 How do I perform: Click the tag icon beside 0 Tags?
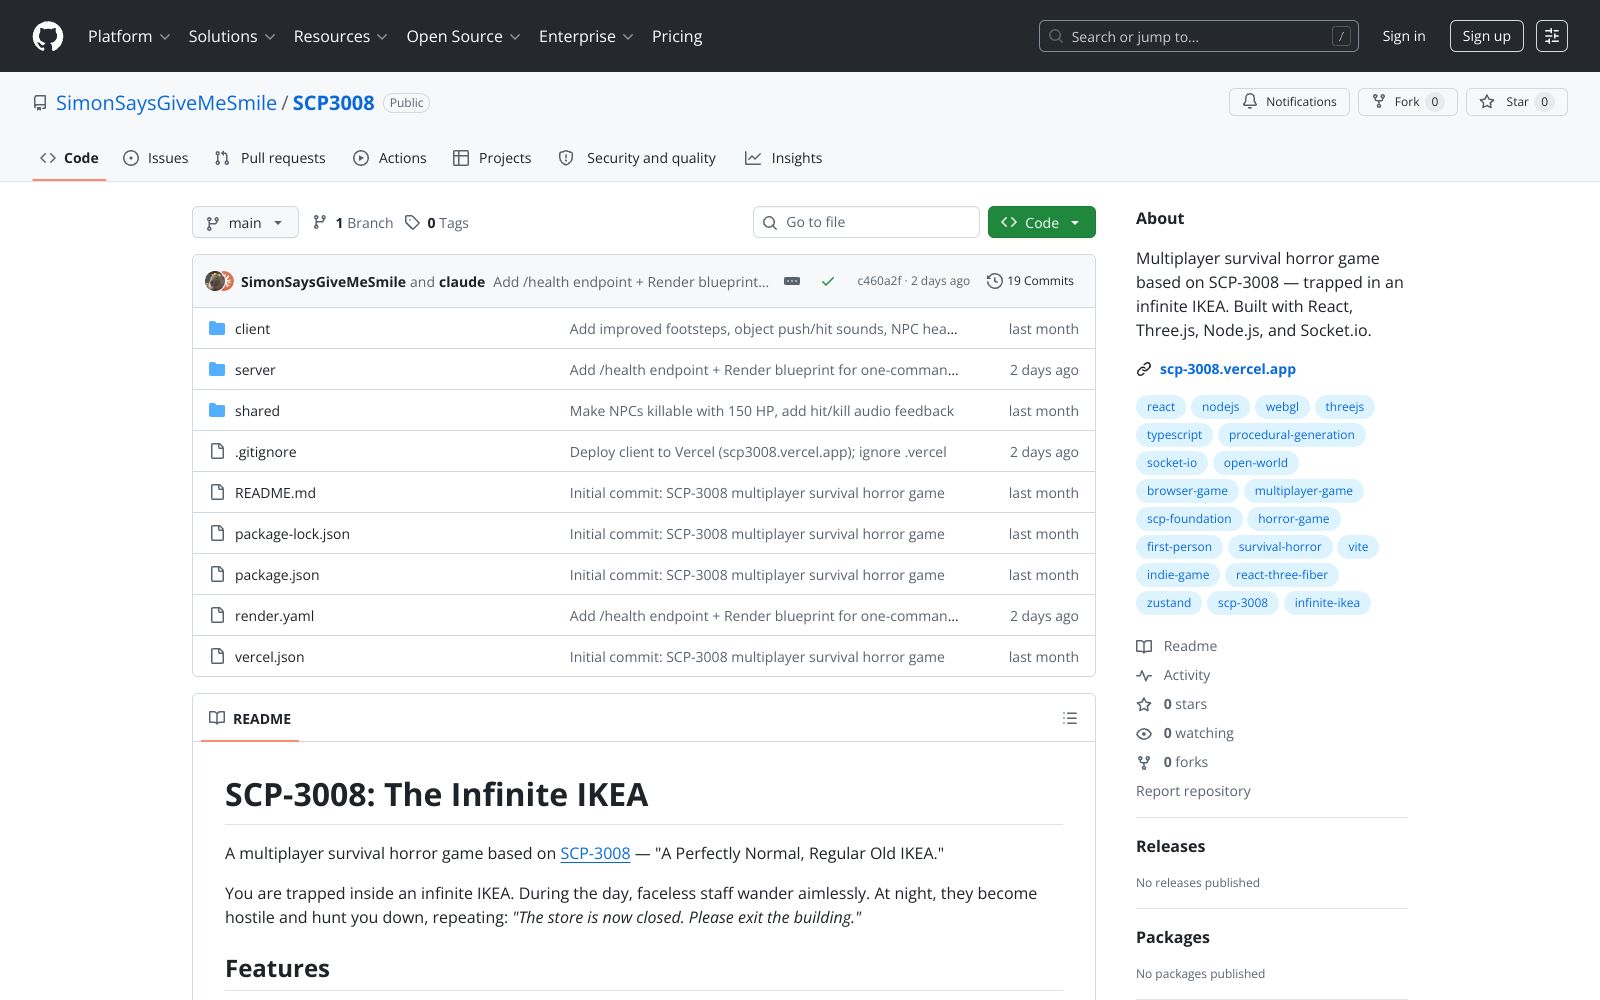(x=412, y=222)
